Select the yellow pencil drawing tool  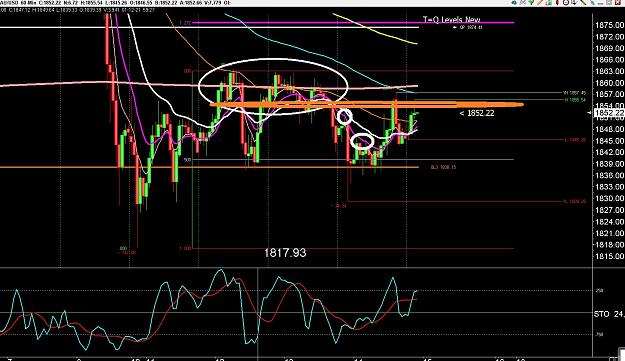pos(540,2)
